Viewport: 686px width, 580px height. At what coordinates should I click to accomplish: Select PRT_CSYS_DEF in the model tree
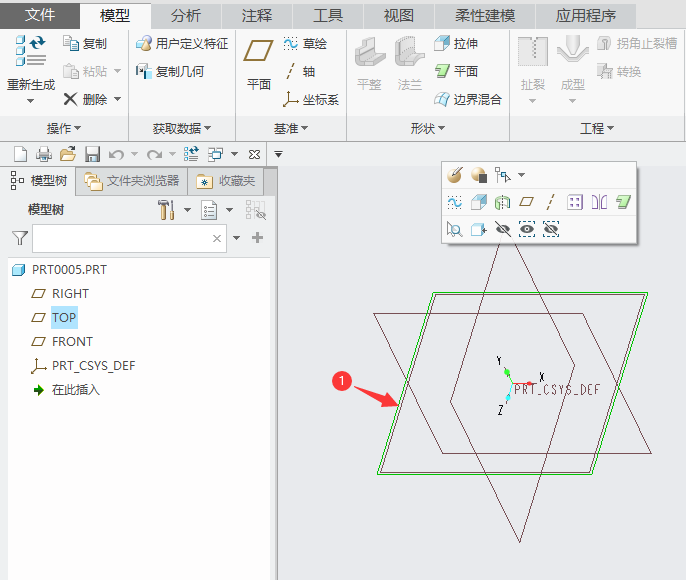point(83,366)
